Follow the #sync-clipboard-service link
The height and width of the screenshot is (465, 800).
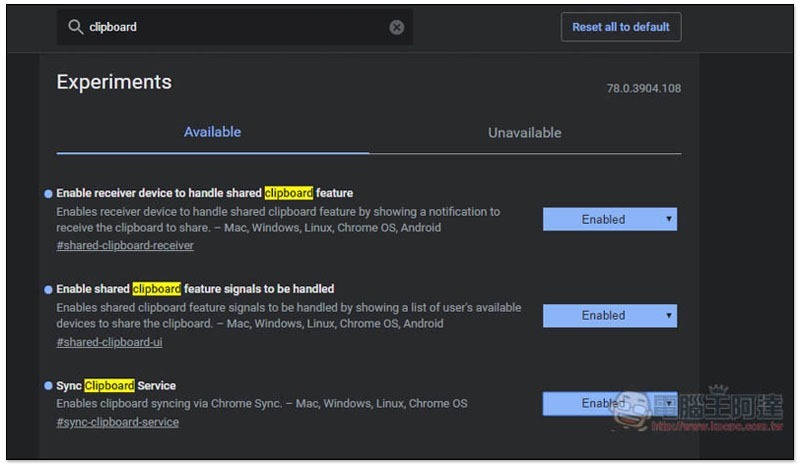coord(117,422)
